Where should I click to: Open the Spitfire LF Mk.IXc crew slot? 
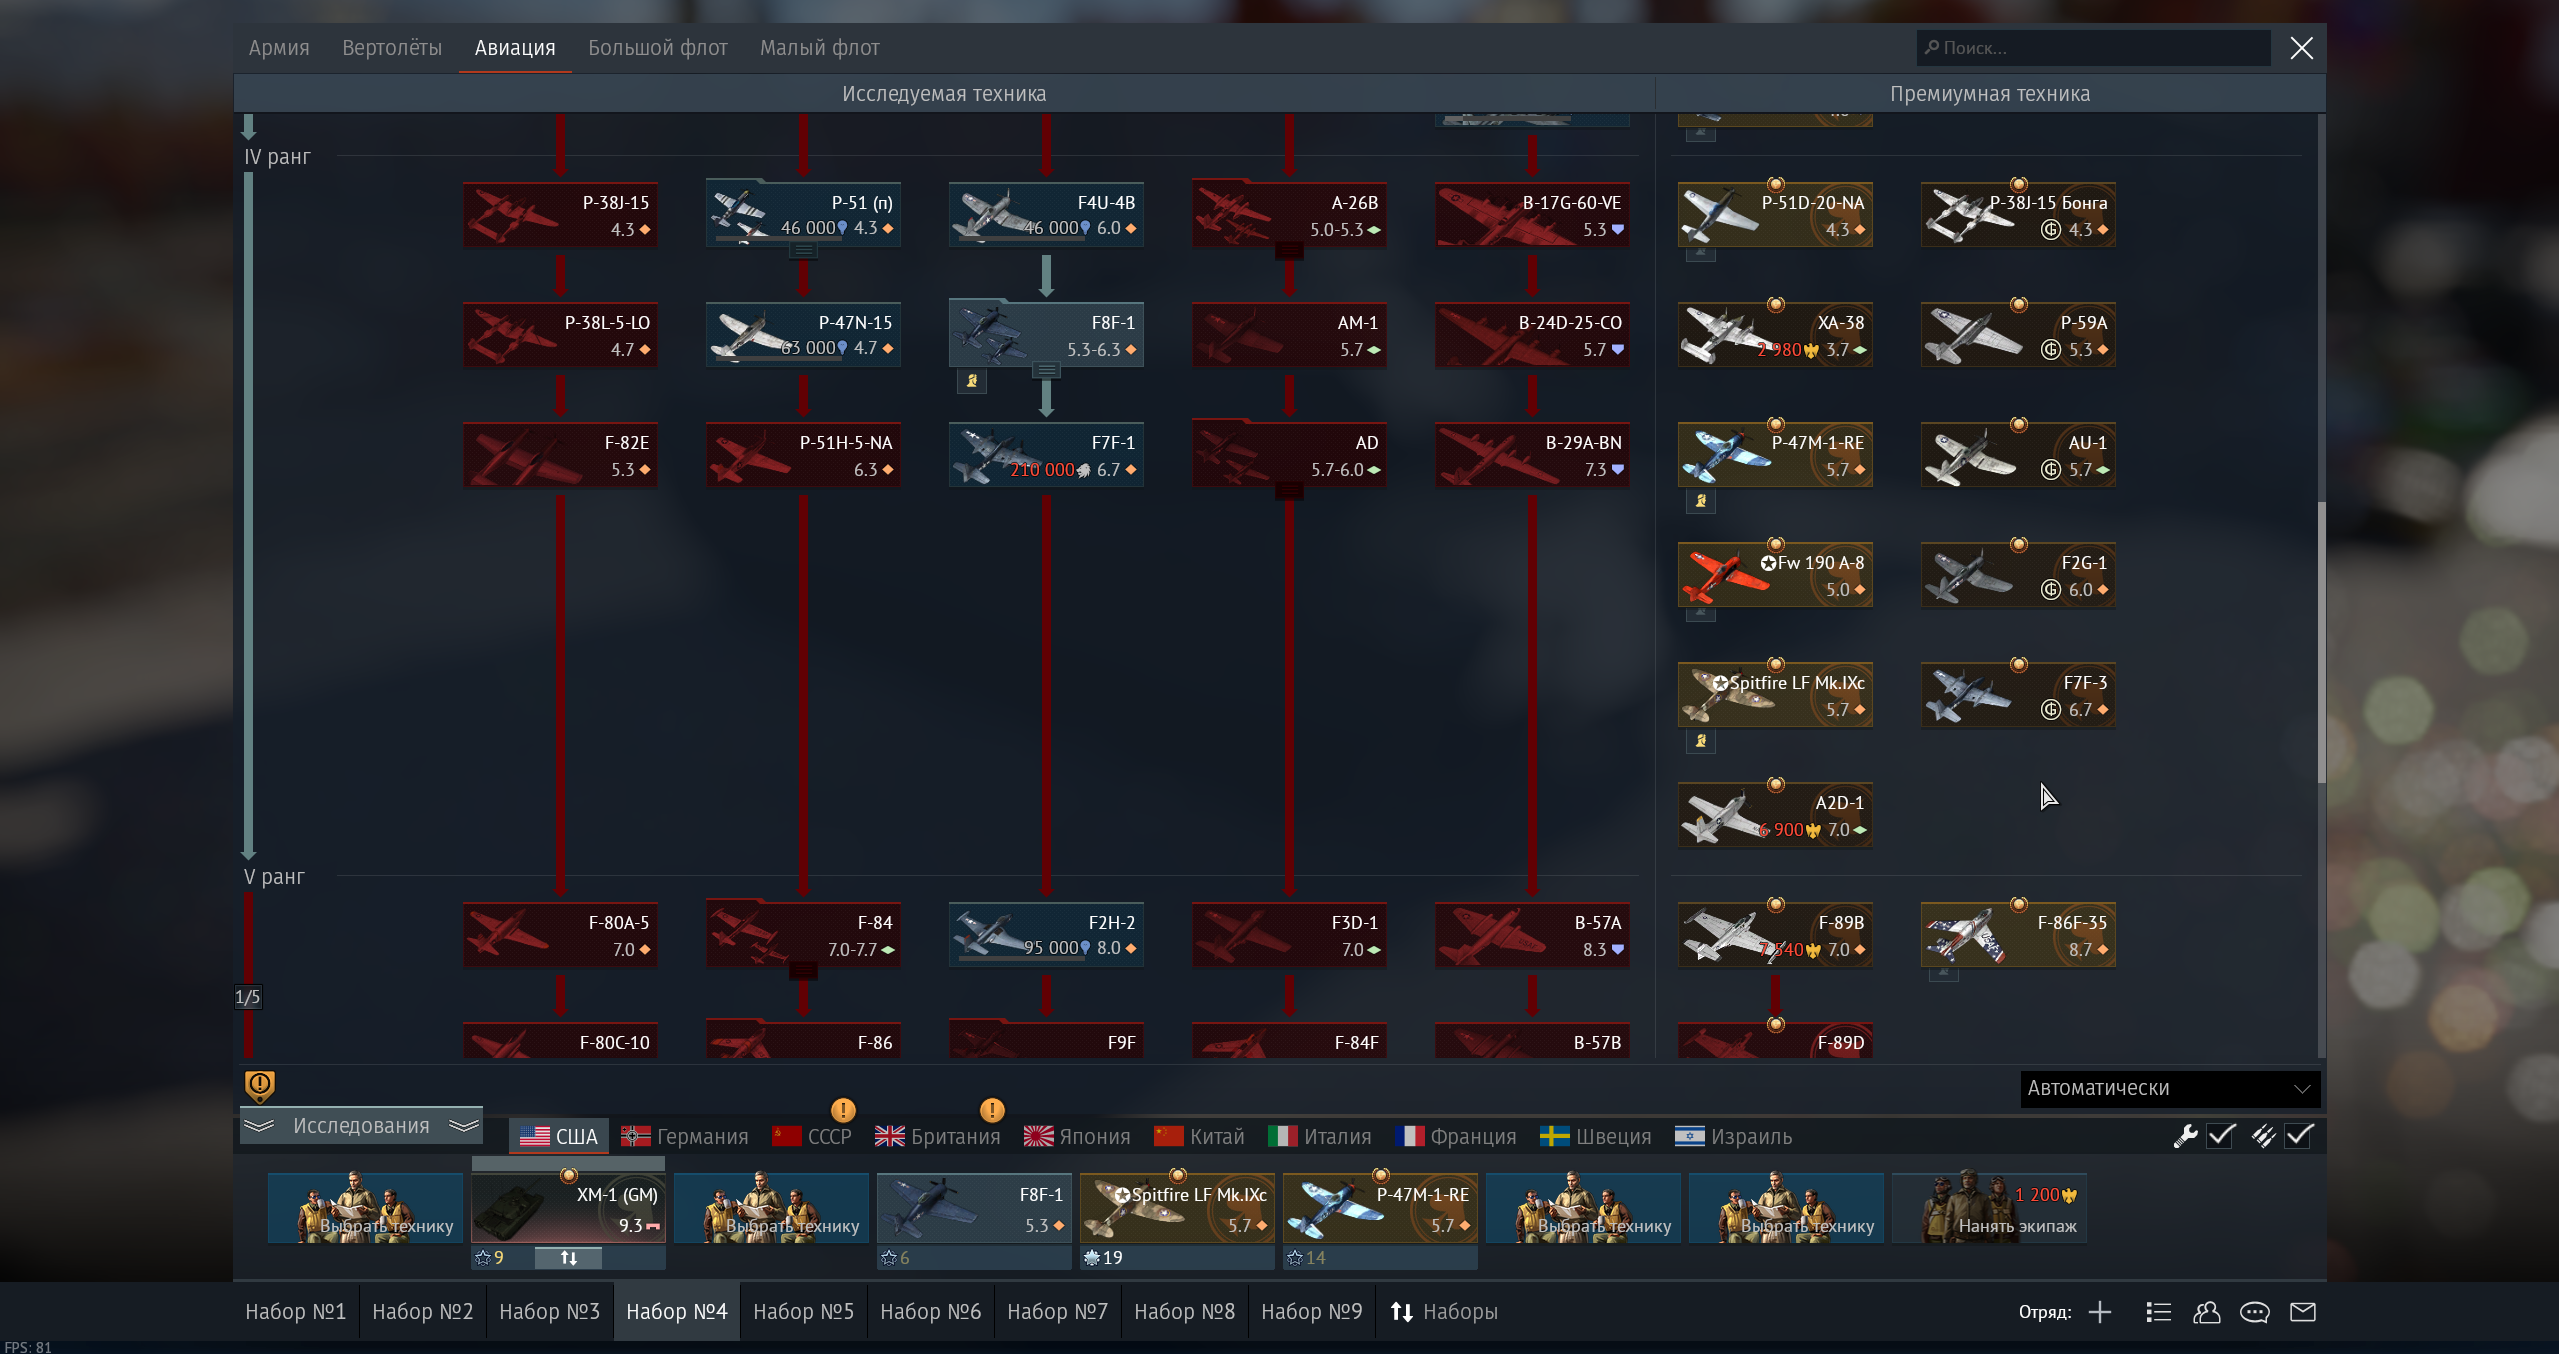click(x=1177, y=1208)
